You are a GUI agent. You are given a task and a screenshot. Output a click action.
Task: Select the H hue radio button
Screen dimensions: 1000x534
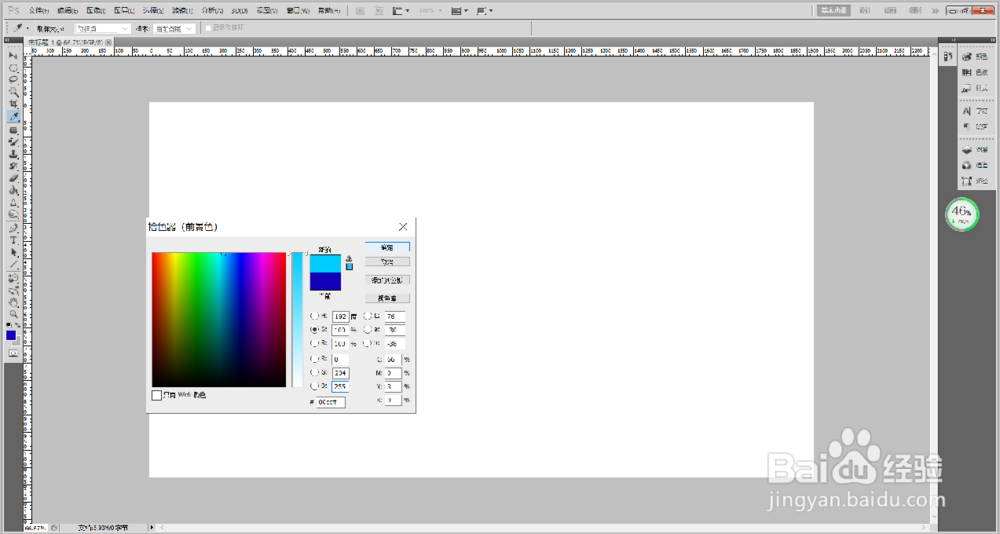click(314, 316)
